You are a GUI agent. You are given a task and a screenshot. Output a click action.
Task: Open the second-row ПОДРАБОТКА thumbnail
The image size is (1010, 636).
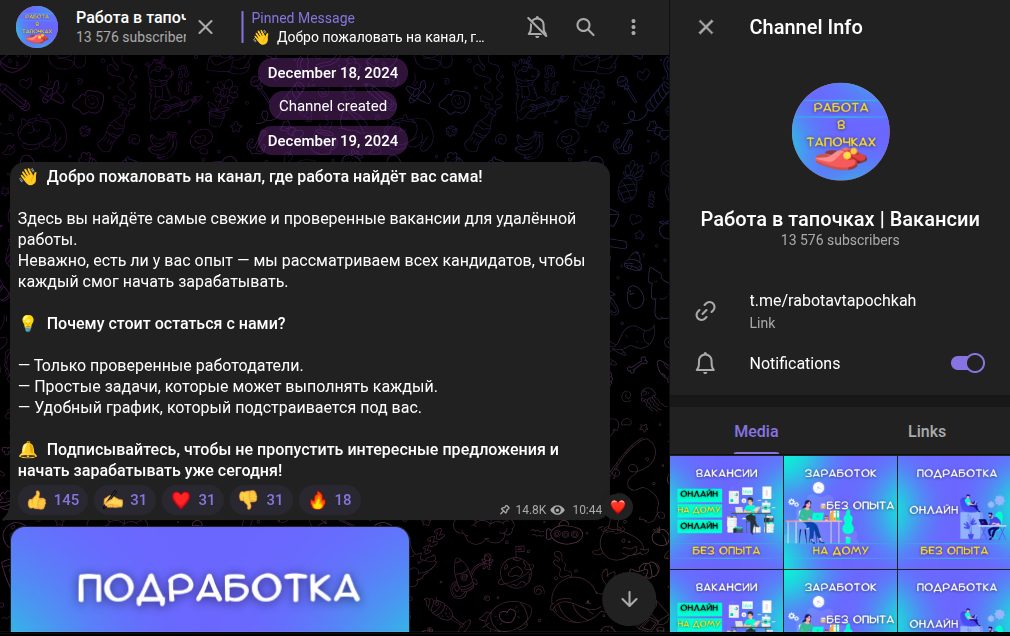[x=954, y=601]
